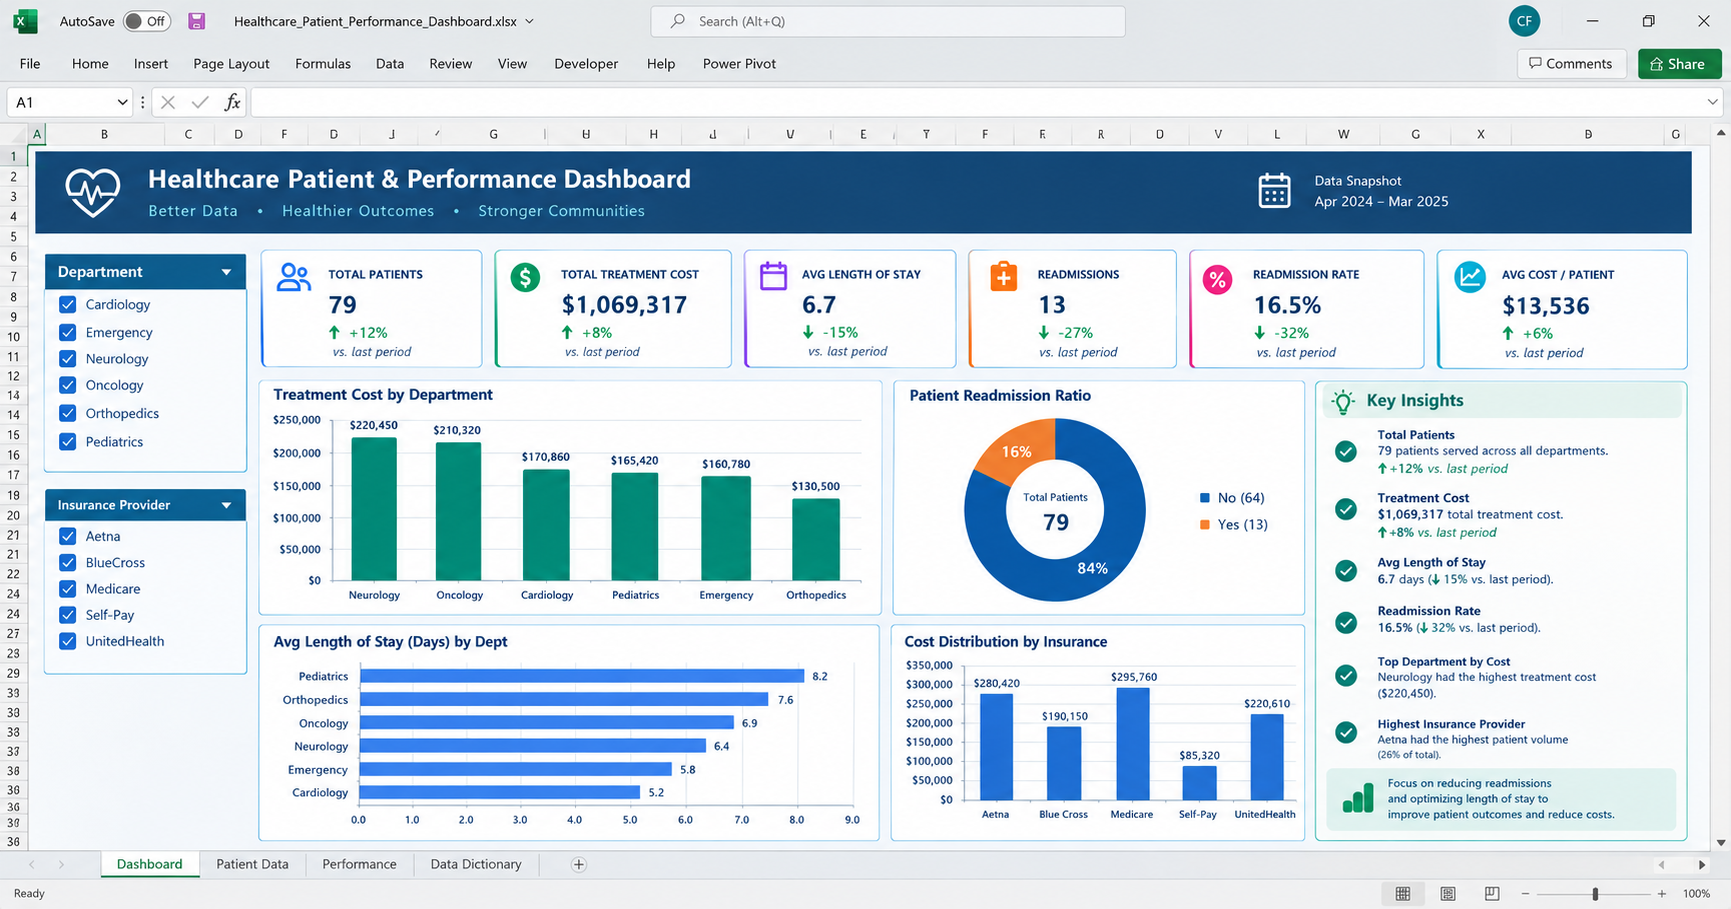Open the Insert Function fx icon

click(x=232, y=102)
